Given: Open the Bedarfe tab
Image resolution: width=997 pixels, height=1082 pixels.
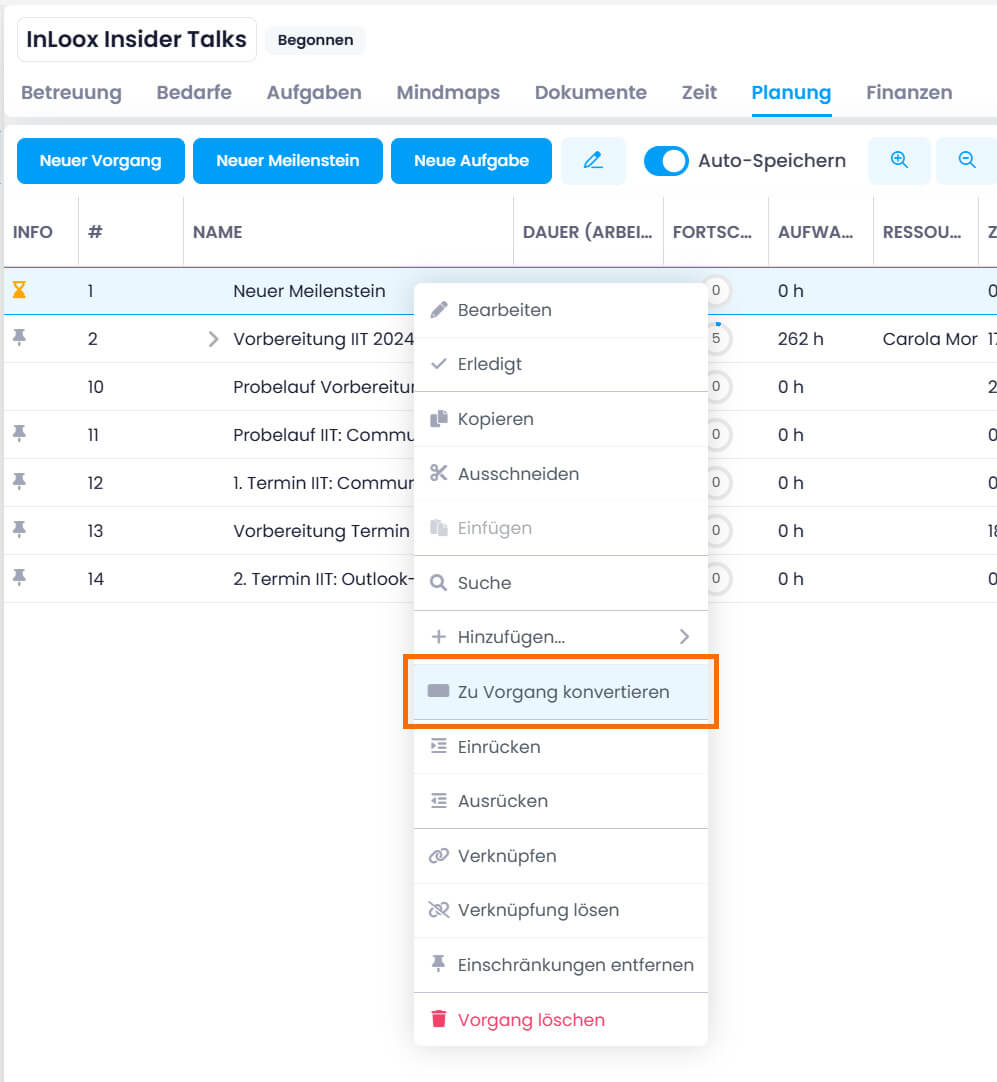Looking at the screenshot, I should tap(194, 92).
